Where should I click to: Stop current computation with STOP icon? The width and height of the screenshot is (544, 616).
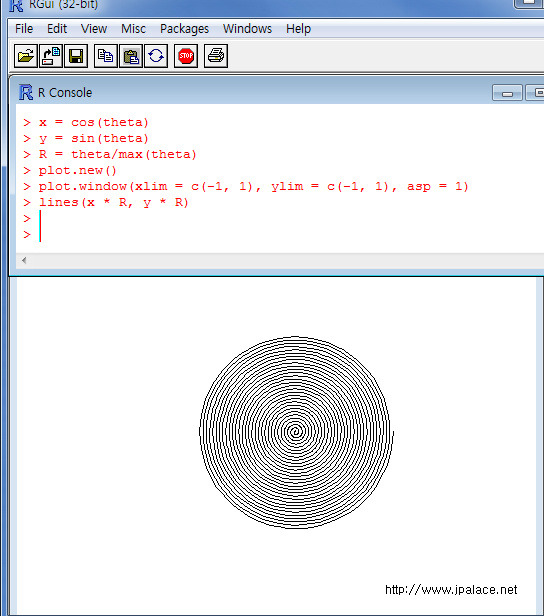[x=186, y=56]
